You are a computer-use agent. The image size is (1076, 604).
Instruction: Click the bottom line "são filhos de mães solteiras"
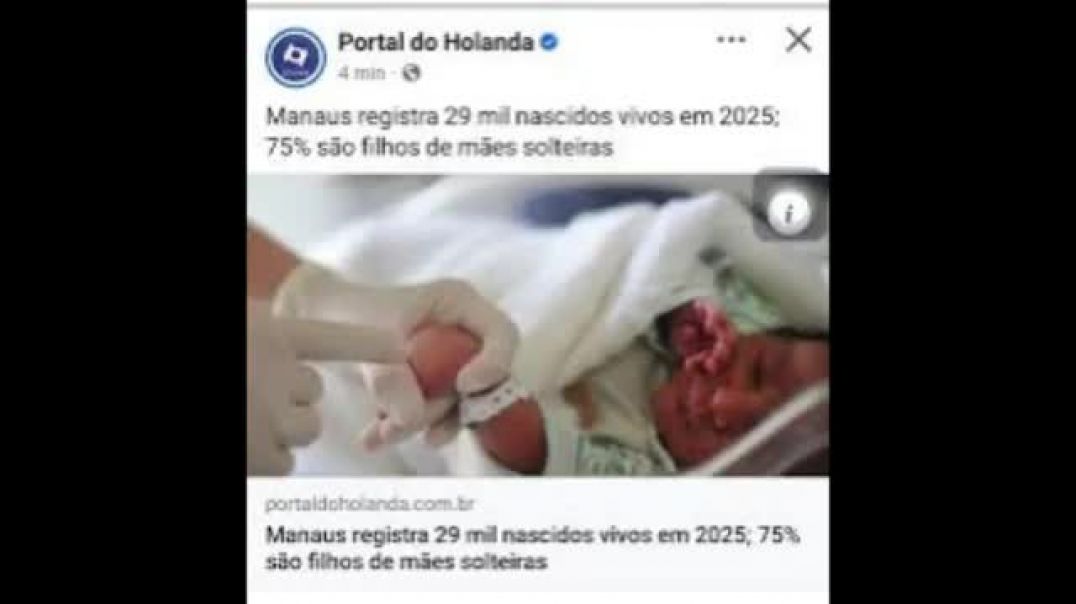(x=406, y=561)
